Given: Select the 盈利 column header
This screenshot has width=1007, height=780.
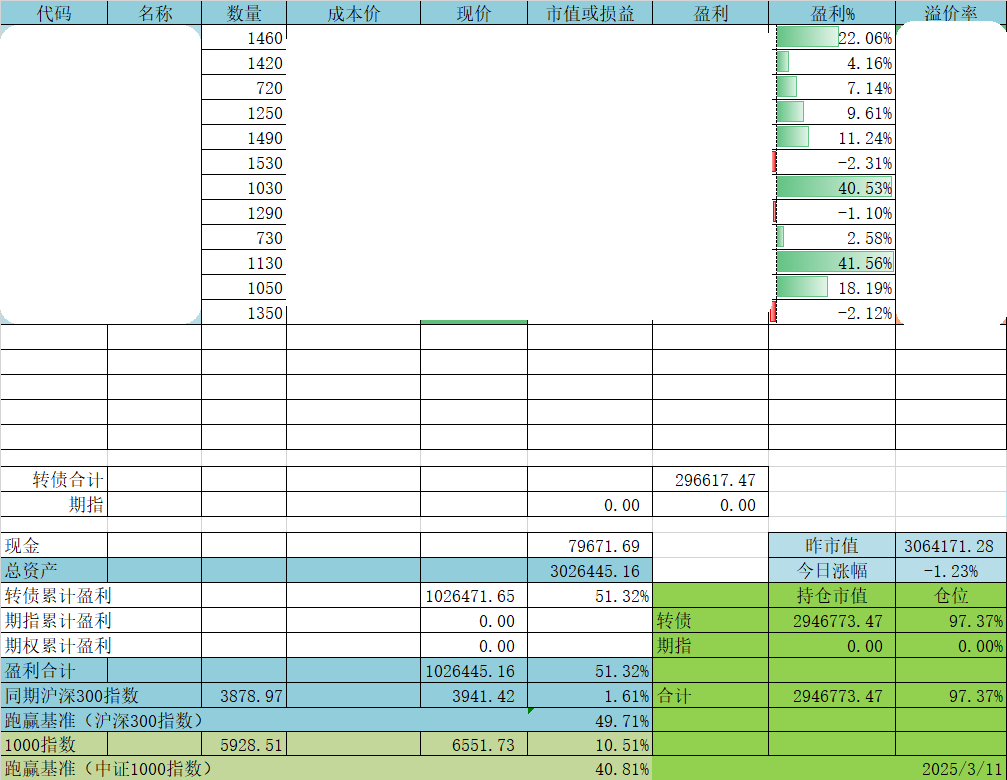Looking at the screenshot, I should 710,13.
